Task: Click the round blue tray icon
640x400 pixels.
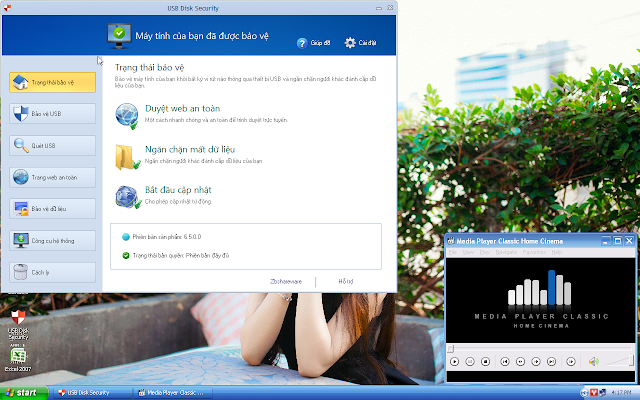Action: click(x=584, y=393)
